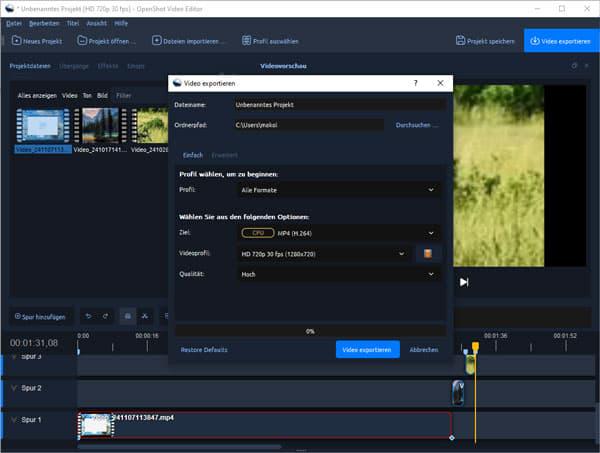600x453 pixels.
Task: Open the Videoprofil dropdown HD 720p 30 fps
Action: tap(324, 254)
